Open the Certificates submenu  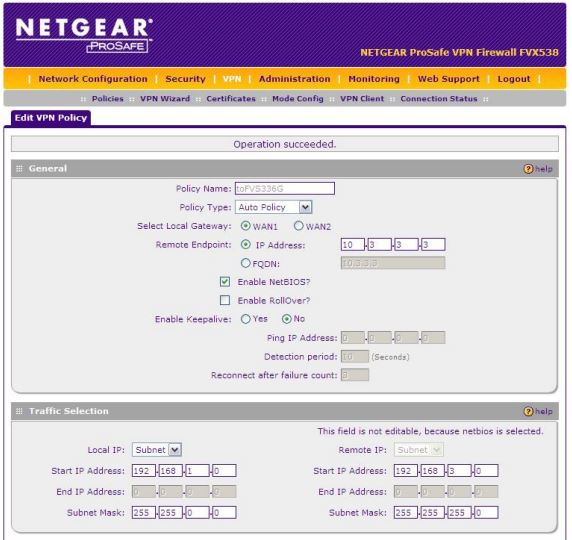click(231, 99)
